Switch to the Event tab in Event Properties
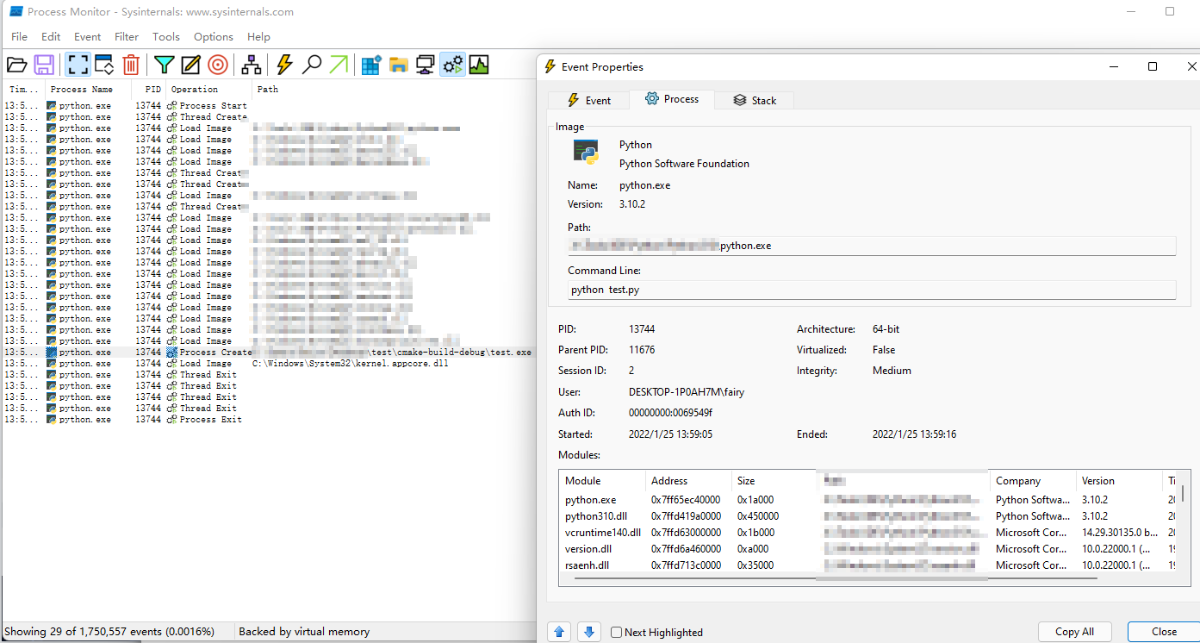Image resolution: width=1200 pixels, height=643 pixels. 589,100
